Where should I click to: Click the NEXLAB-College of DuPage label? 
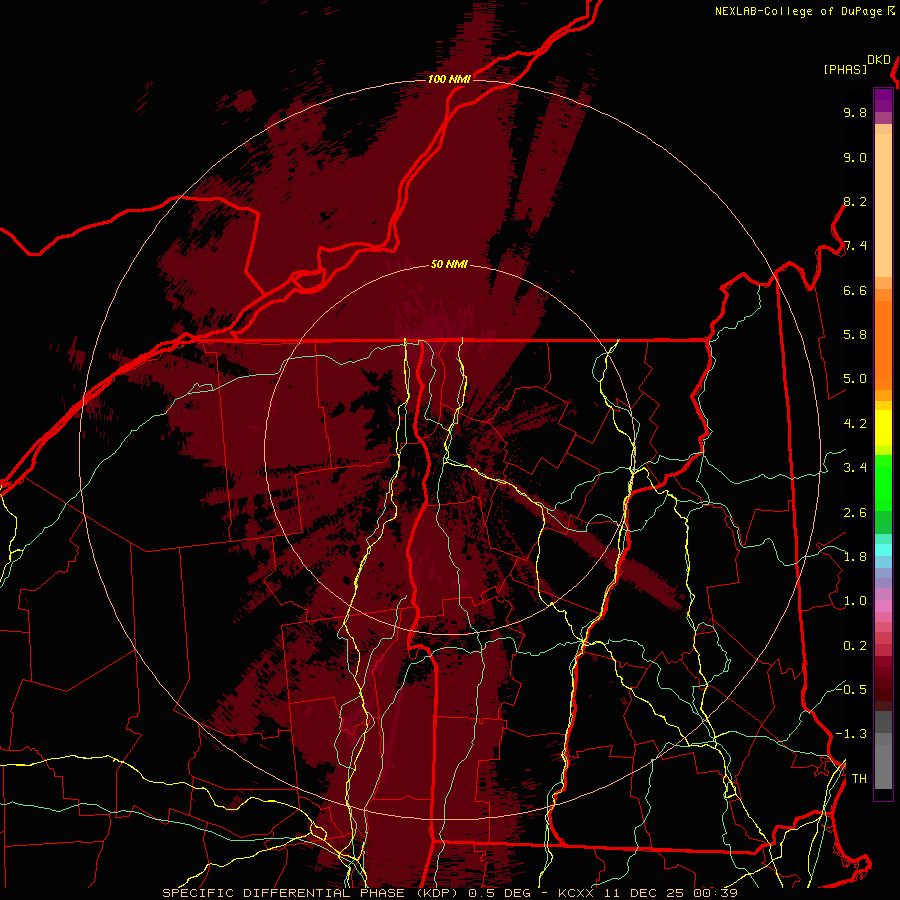(798, 11)
